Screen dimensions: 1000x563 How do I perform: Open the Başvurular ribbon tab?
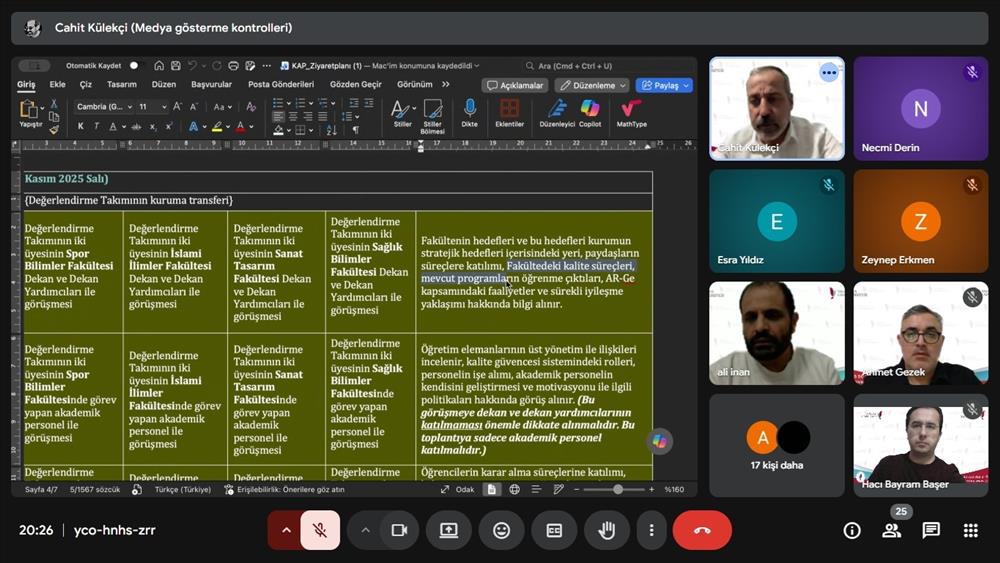click(211, 85)
